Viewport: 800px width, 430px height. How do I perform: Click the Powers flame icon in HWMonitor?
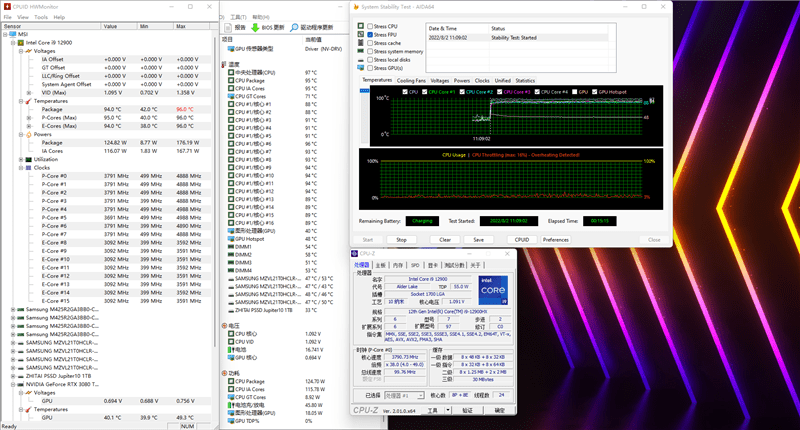(29, 135)
